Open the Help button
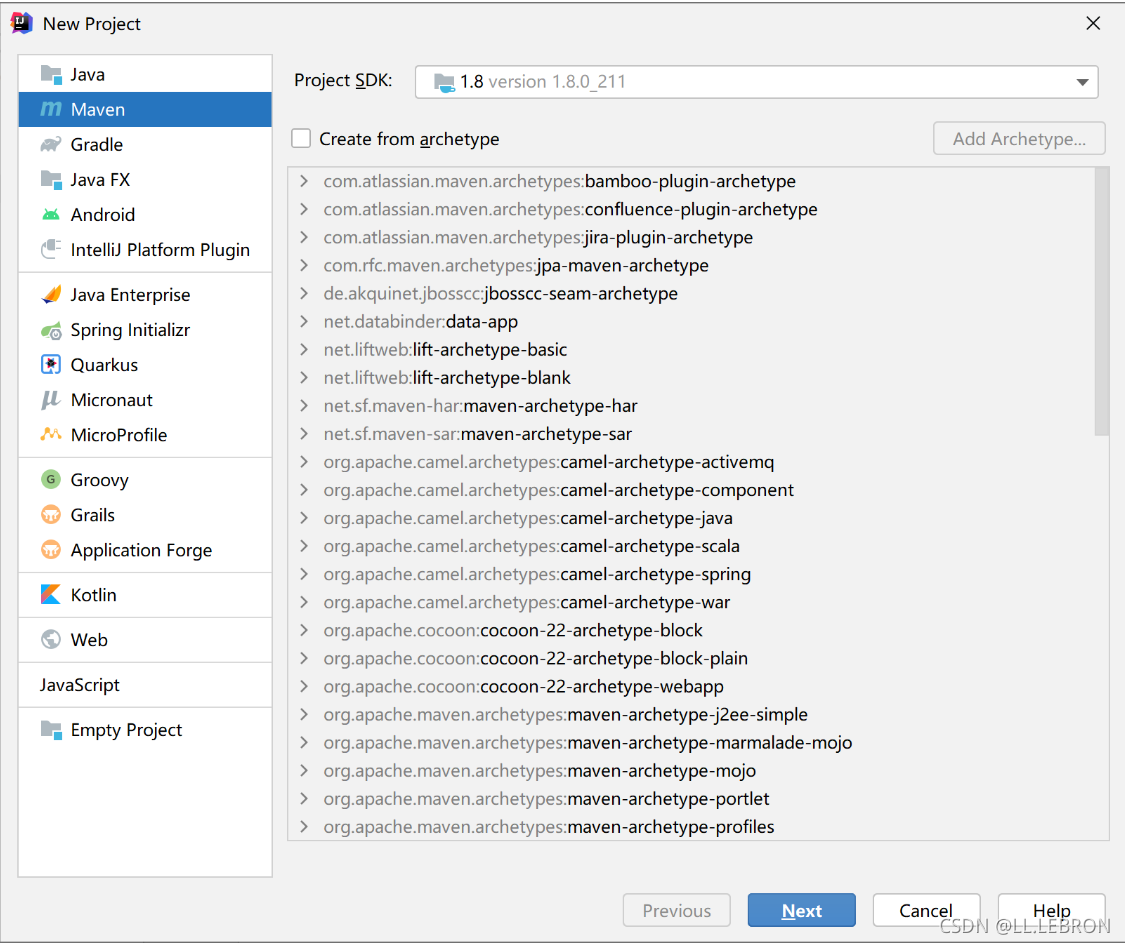 (x=1051, y=910)
